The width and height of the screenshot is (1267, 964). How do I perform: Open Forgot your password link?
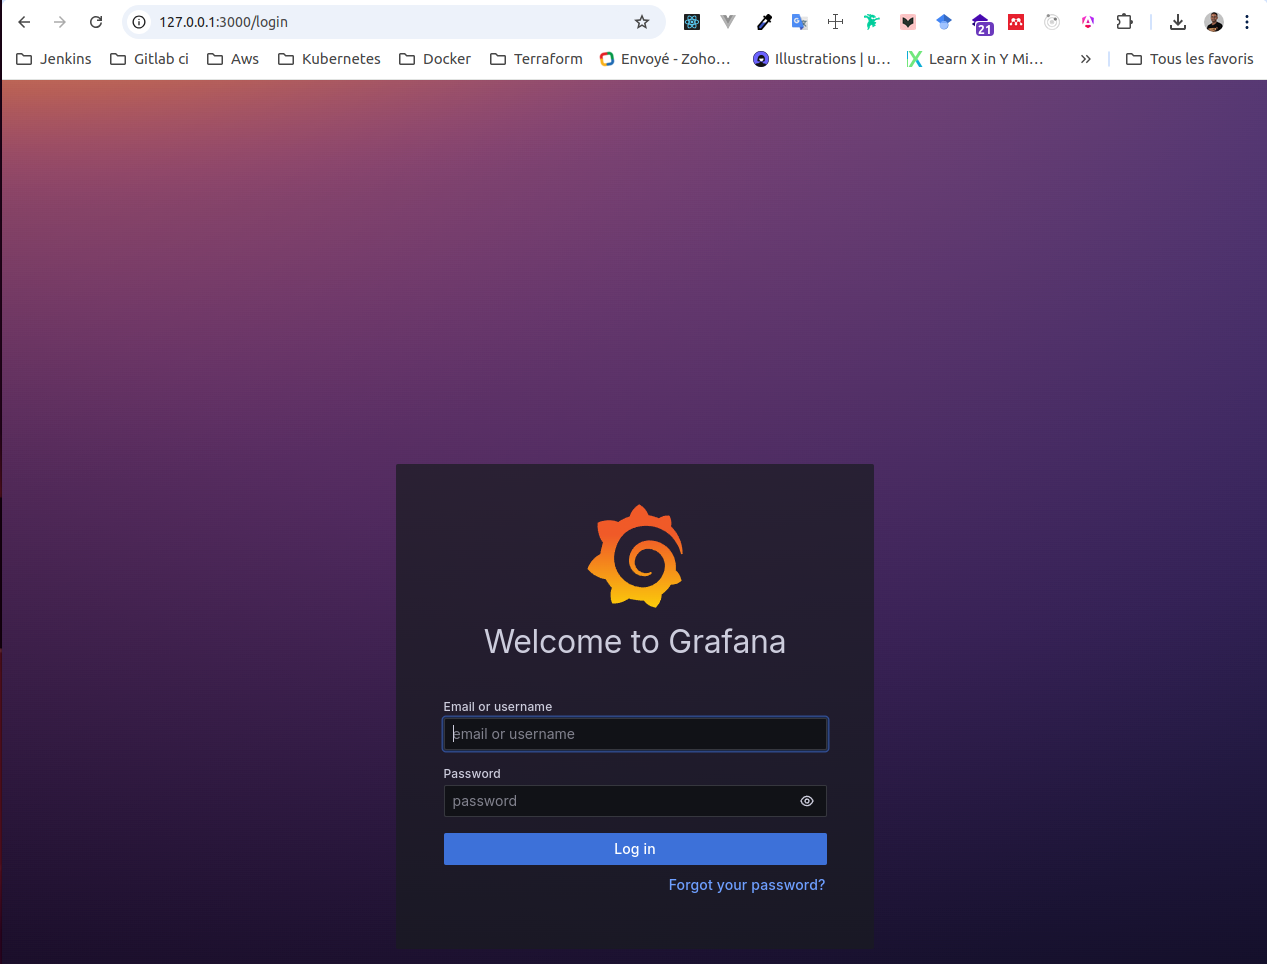(x=746, y=885)
